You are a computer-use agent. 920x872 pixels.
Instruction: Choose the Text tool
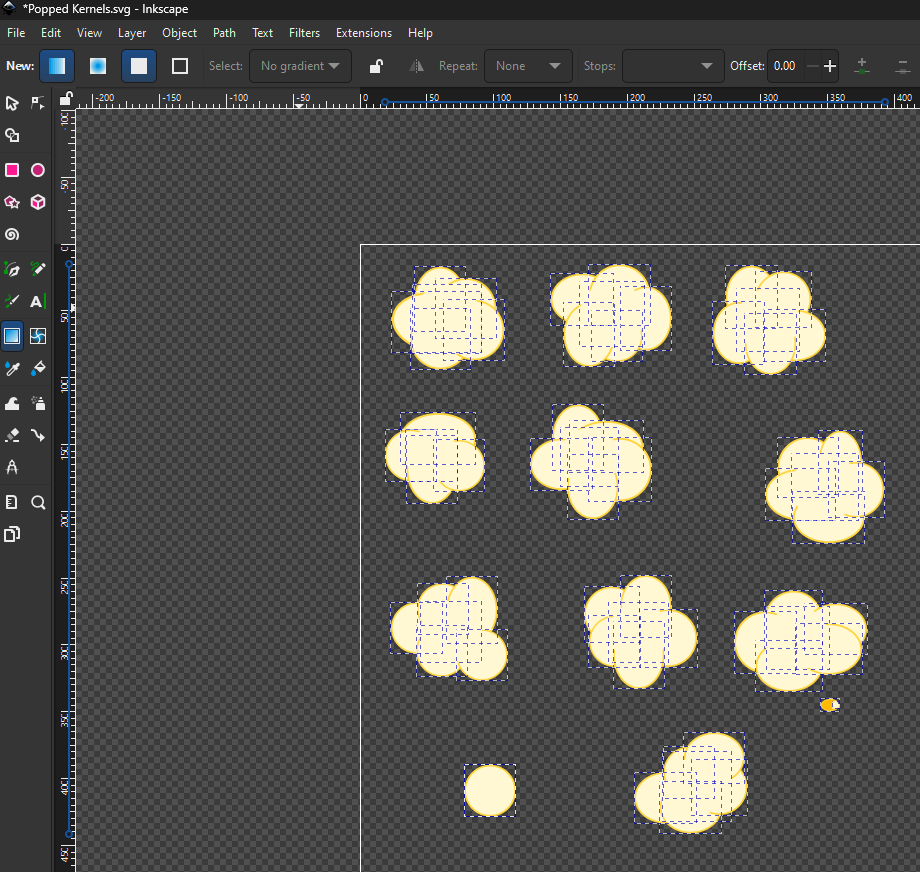[x=38, y=302]
